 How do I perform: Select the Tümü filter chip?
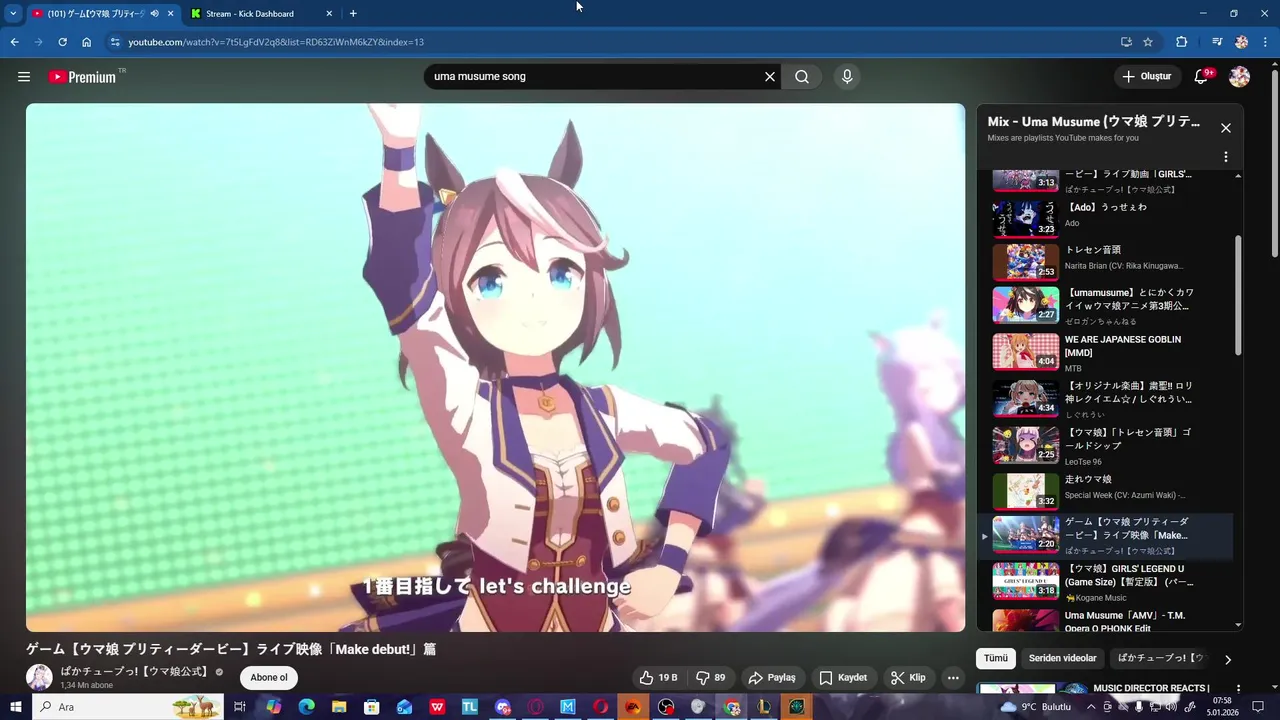point(996,658)
